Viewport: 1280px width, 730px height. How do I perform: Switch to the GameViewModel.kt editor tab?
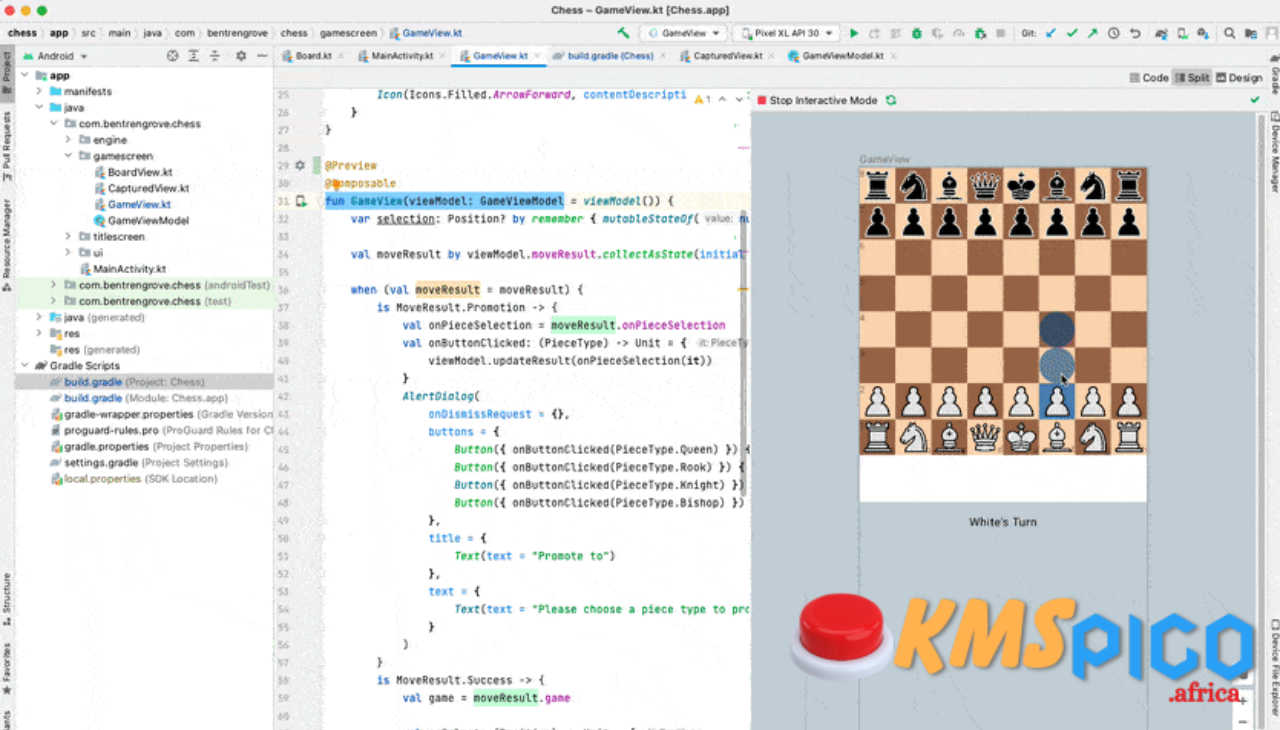click(842, 56)
